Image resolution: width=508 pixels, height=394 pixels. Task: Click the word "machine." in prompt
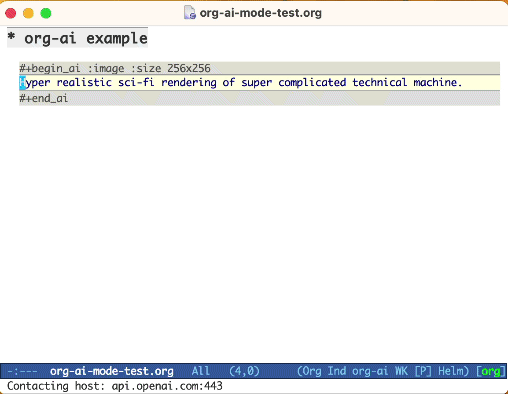pyautogui.click(x=438, y=82)
